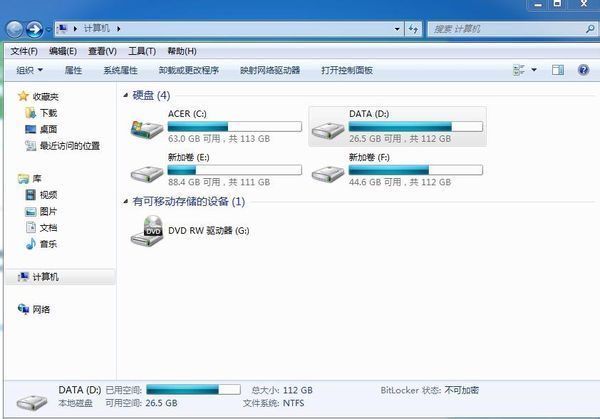Open the 编辑(E) menu
Viewport: 600px width, 419px height.
pyautogui.click(x=63, y=51)
